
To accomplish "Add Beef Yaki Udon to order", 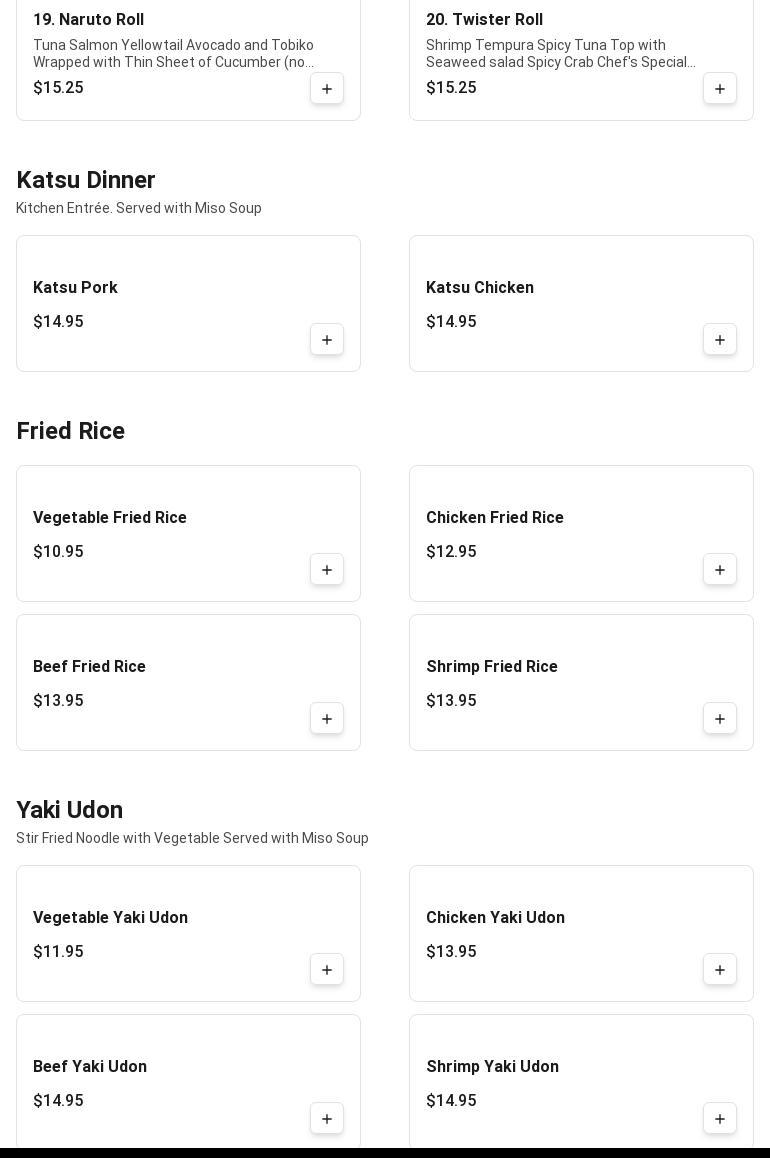I will (x=327, y=1119).
